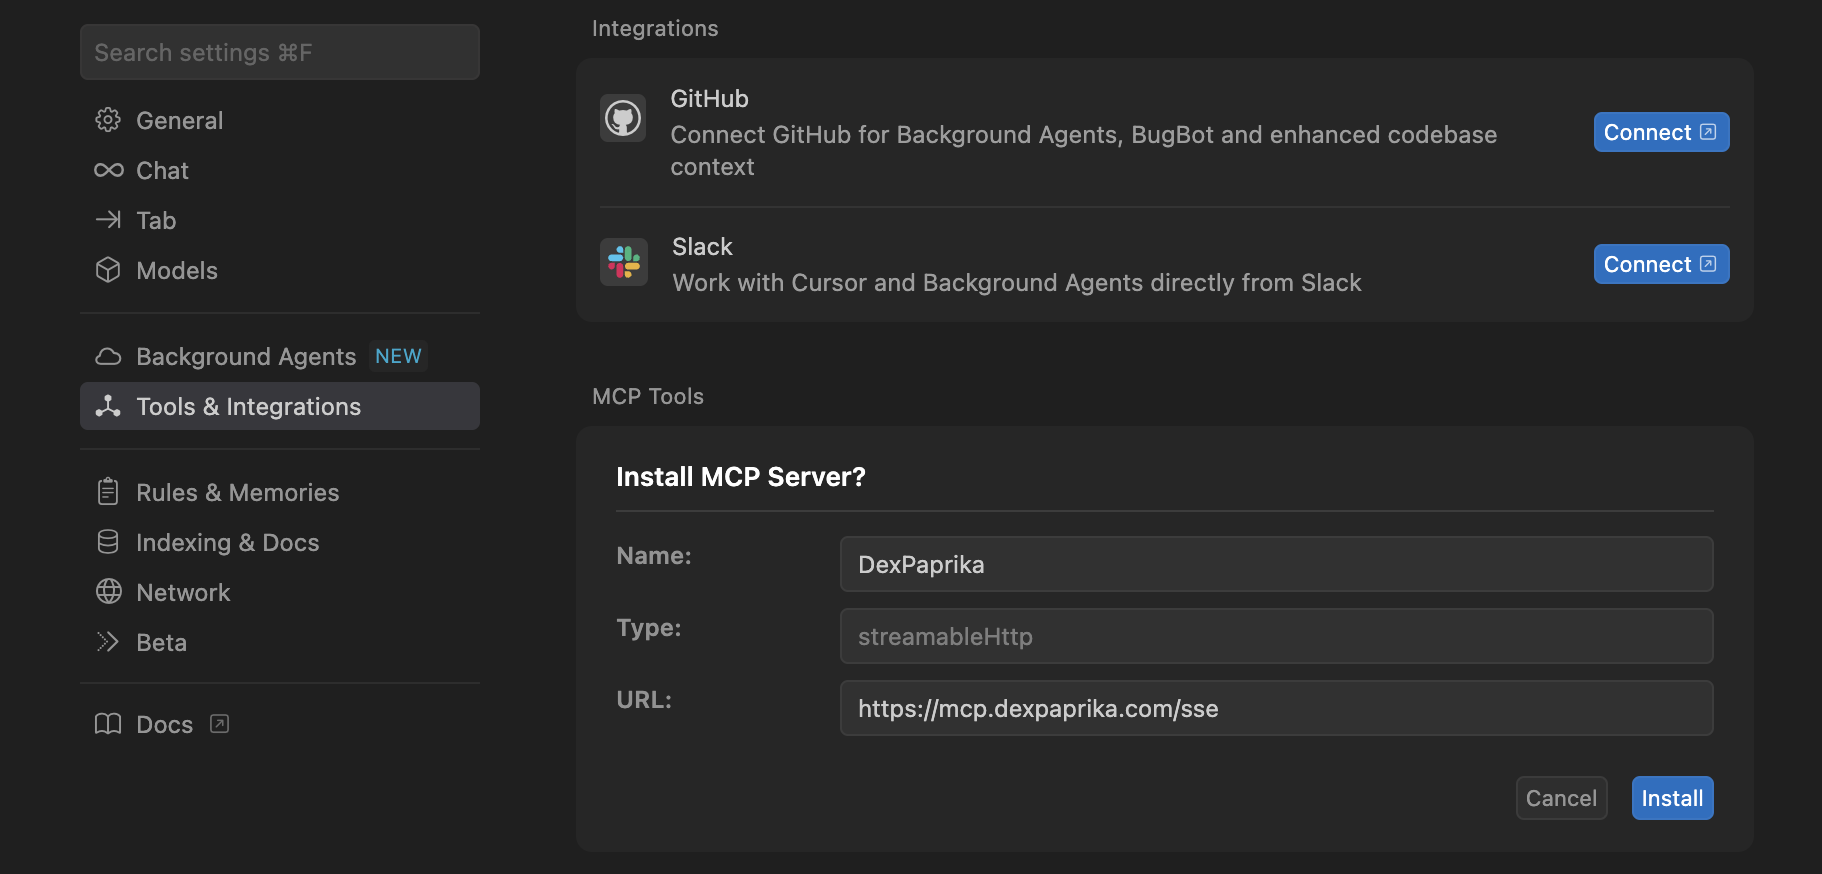1822x874 pixels.
Task: Click the NEW badge next to Background Agents
Action: pyautogui.click(x=398, y=356)
